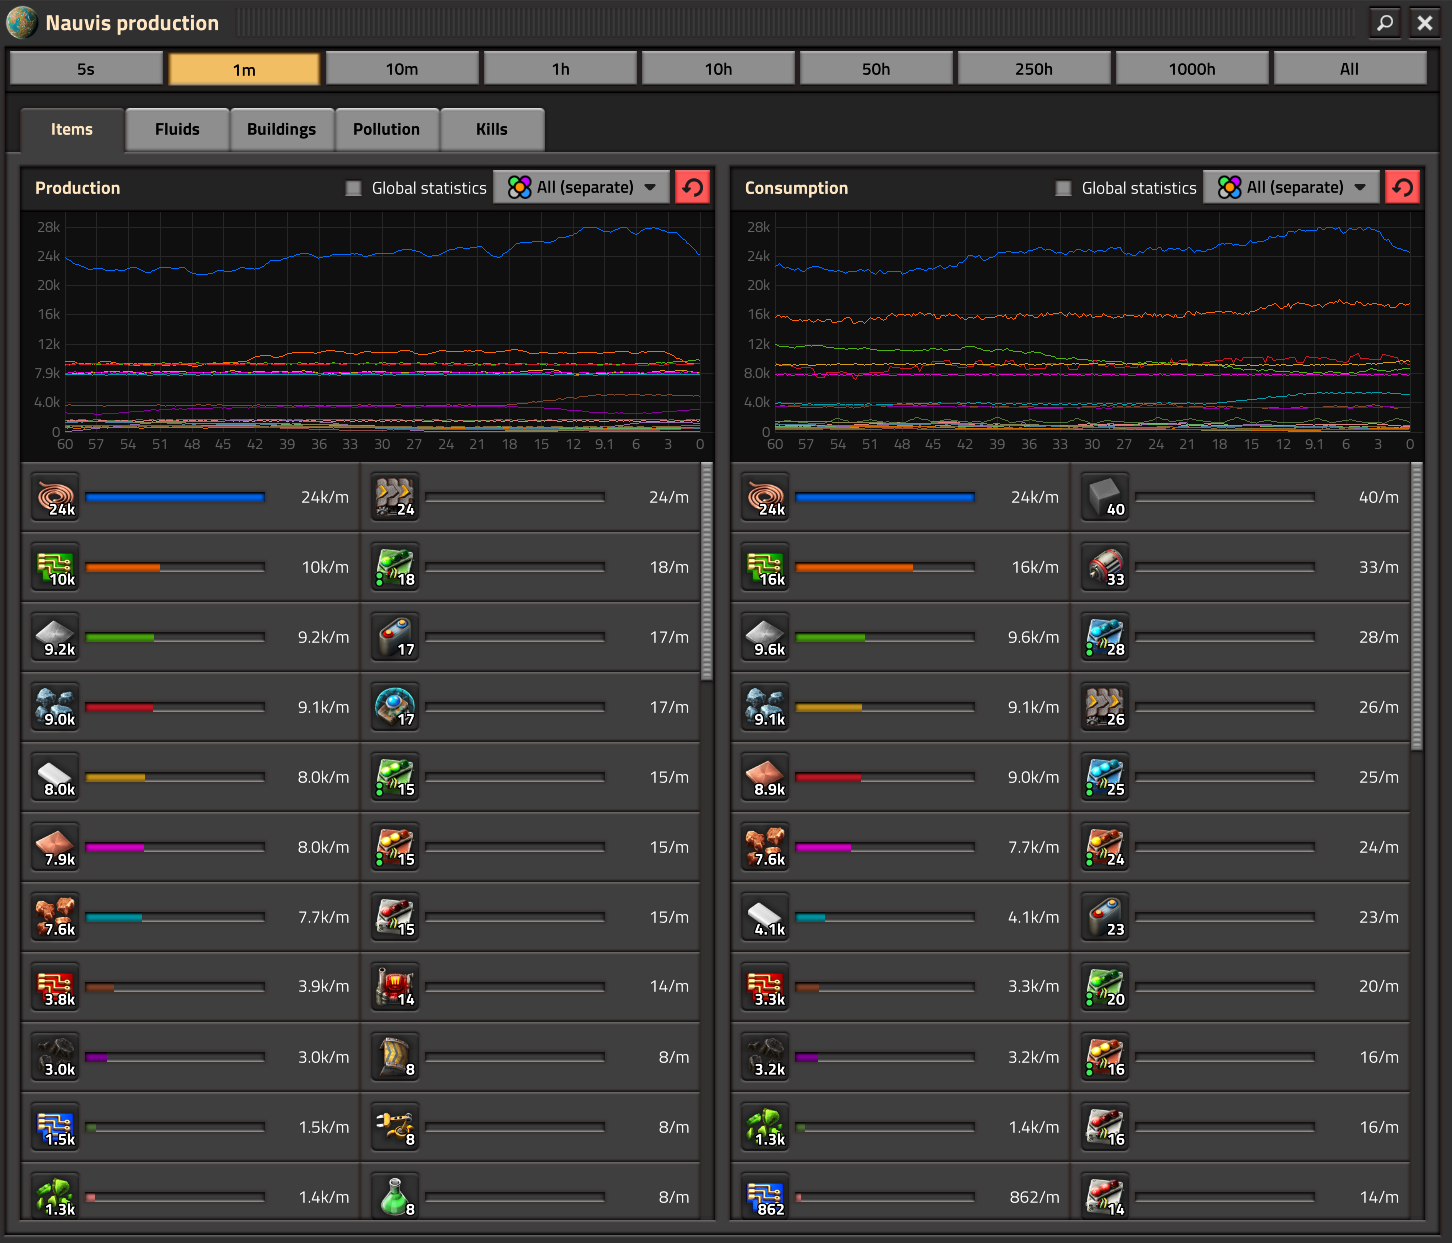Viewport: 1452px width, 1243px height.
Task: Select the electric engine icon showing 33
Action: click(x=1105, y=567)
